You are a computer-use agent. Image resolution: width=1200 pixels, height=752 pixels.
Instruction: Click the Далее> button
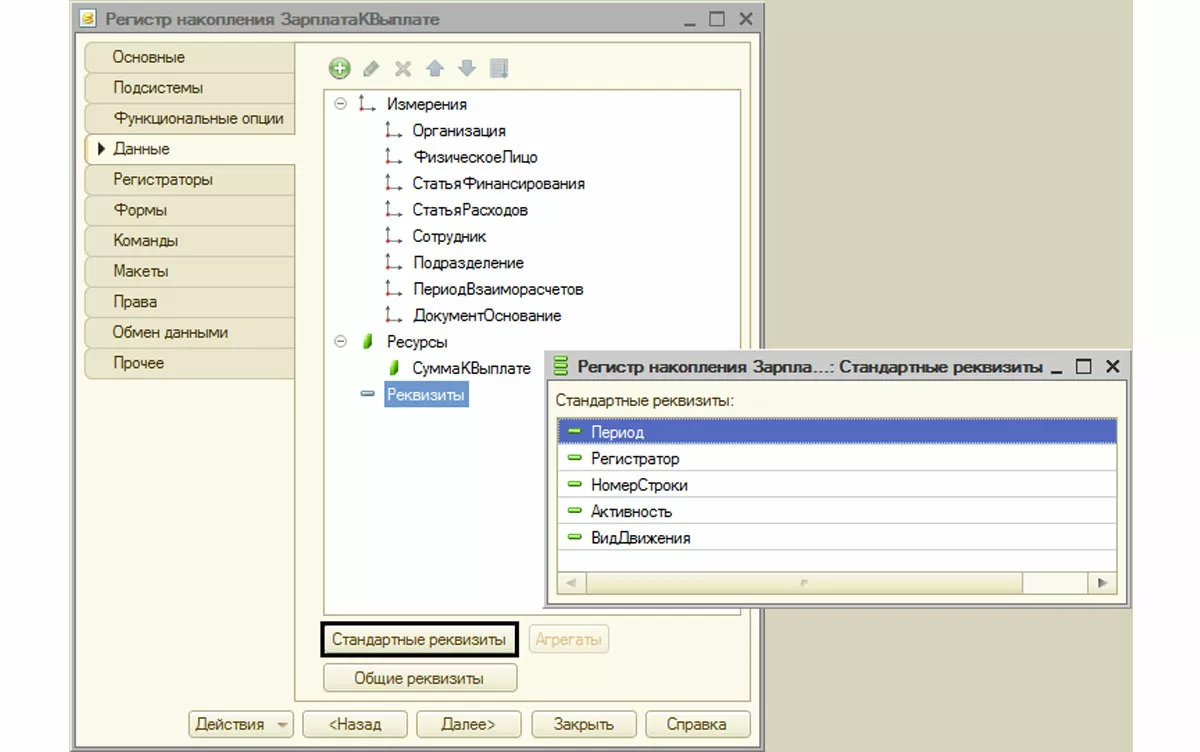[x=469, y=724]
